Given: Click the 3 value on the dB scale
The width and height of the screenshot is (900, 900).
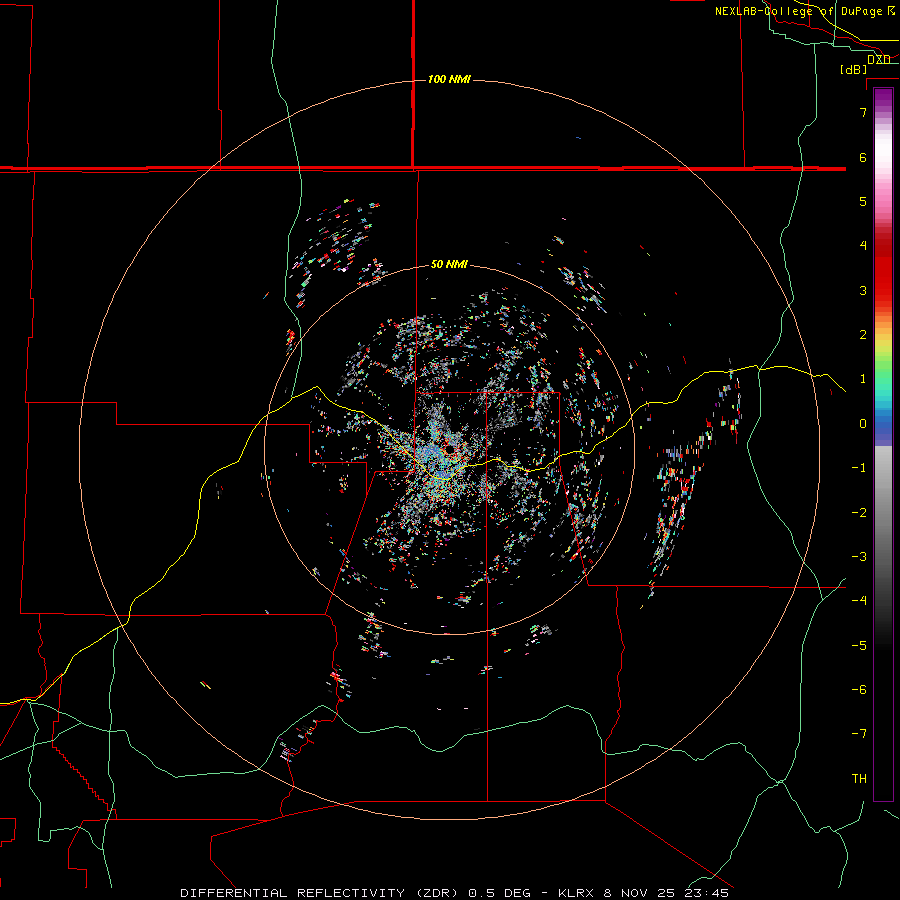Looking at the screenshot, I should [x=863, y=290].
